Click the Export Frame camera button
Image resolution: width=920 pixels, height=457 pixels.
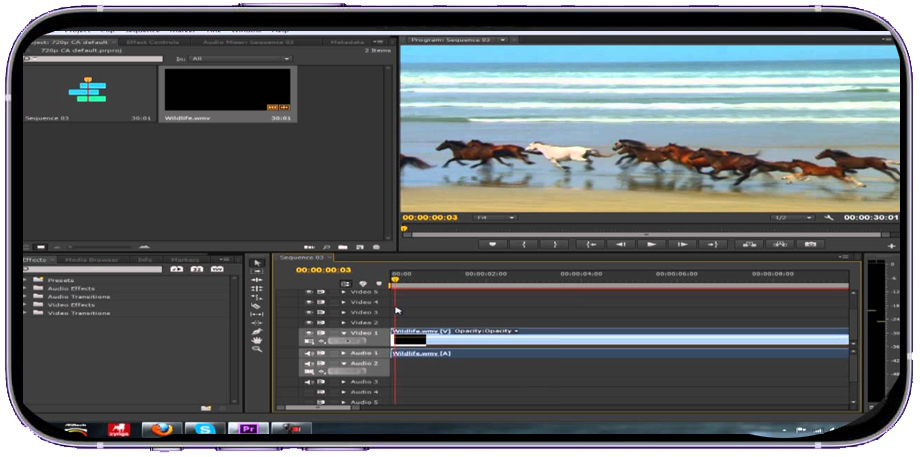pos(810,245)
